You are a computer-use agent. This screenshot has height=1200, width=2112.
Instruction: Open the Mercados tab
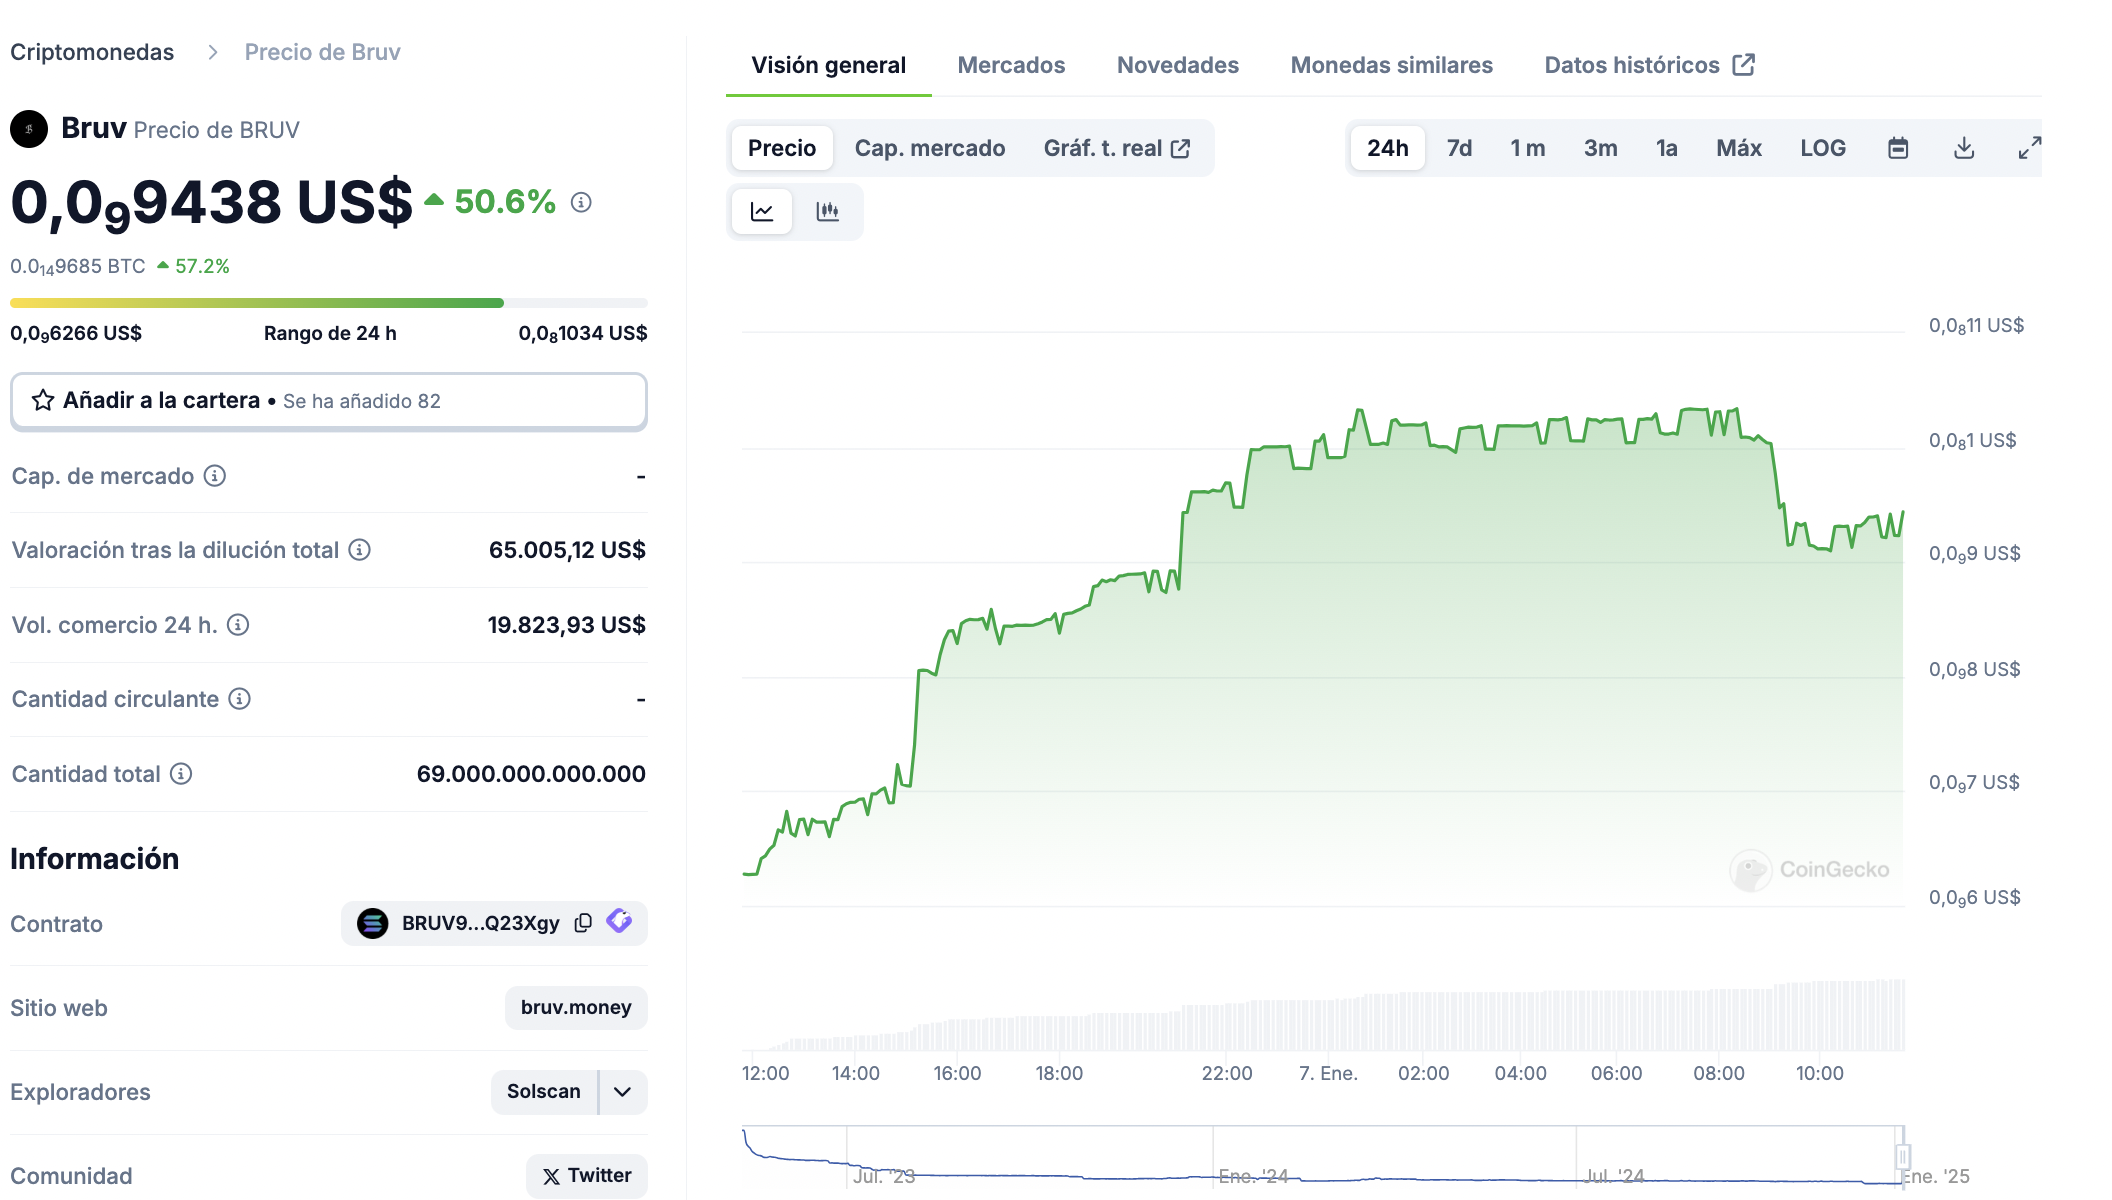[1010, 65]
